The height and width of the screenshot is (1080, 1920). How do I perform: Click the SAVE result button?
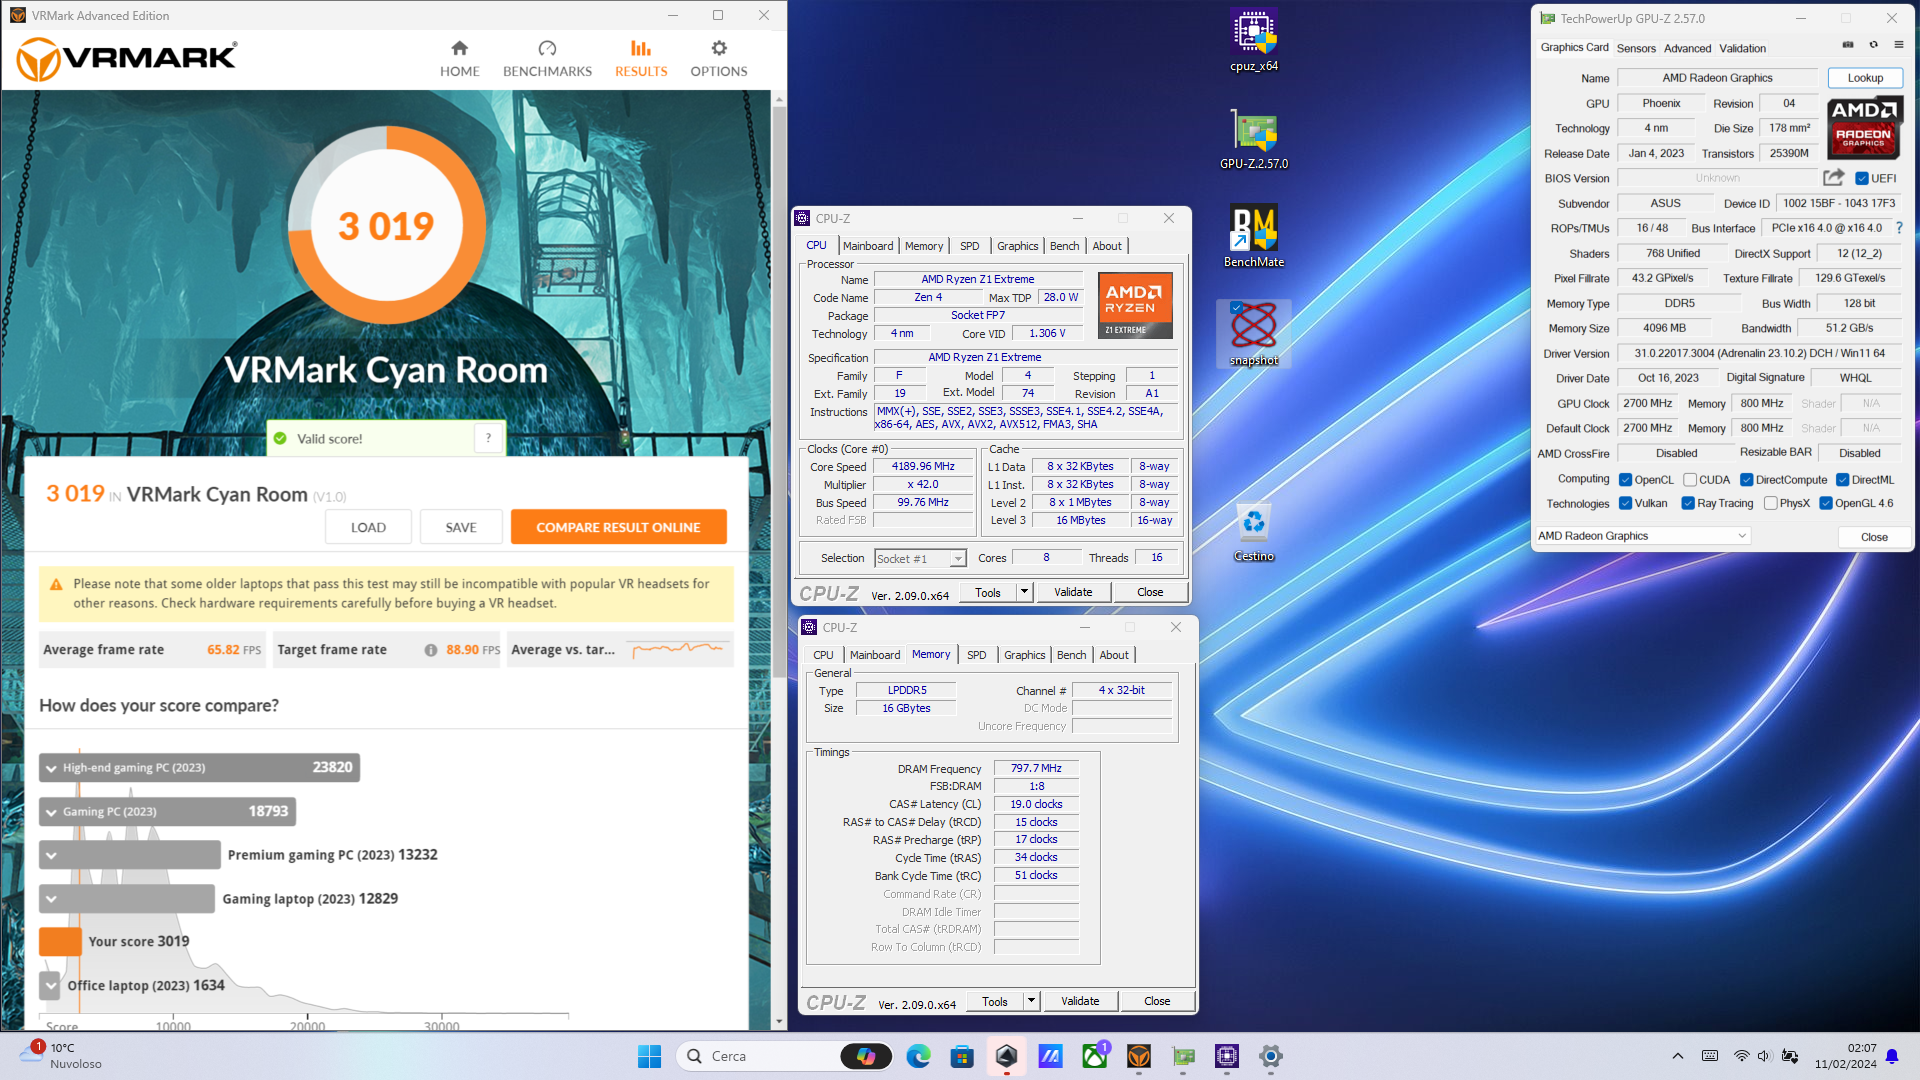tap(461, 527)
